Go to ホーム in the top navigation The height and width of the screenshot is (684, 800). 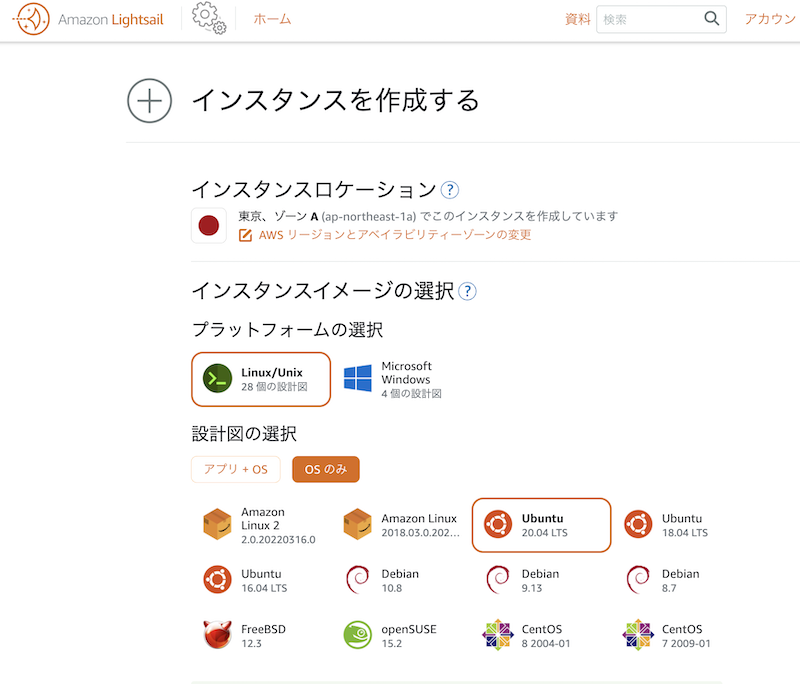point(272,19)
